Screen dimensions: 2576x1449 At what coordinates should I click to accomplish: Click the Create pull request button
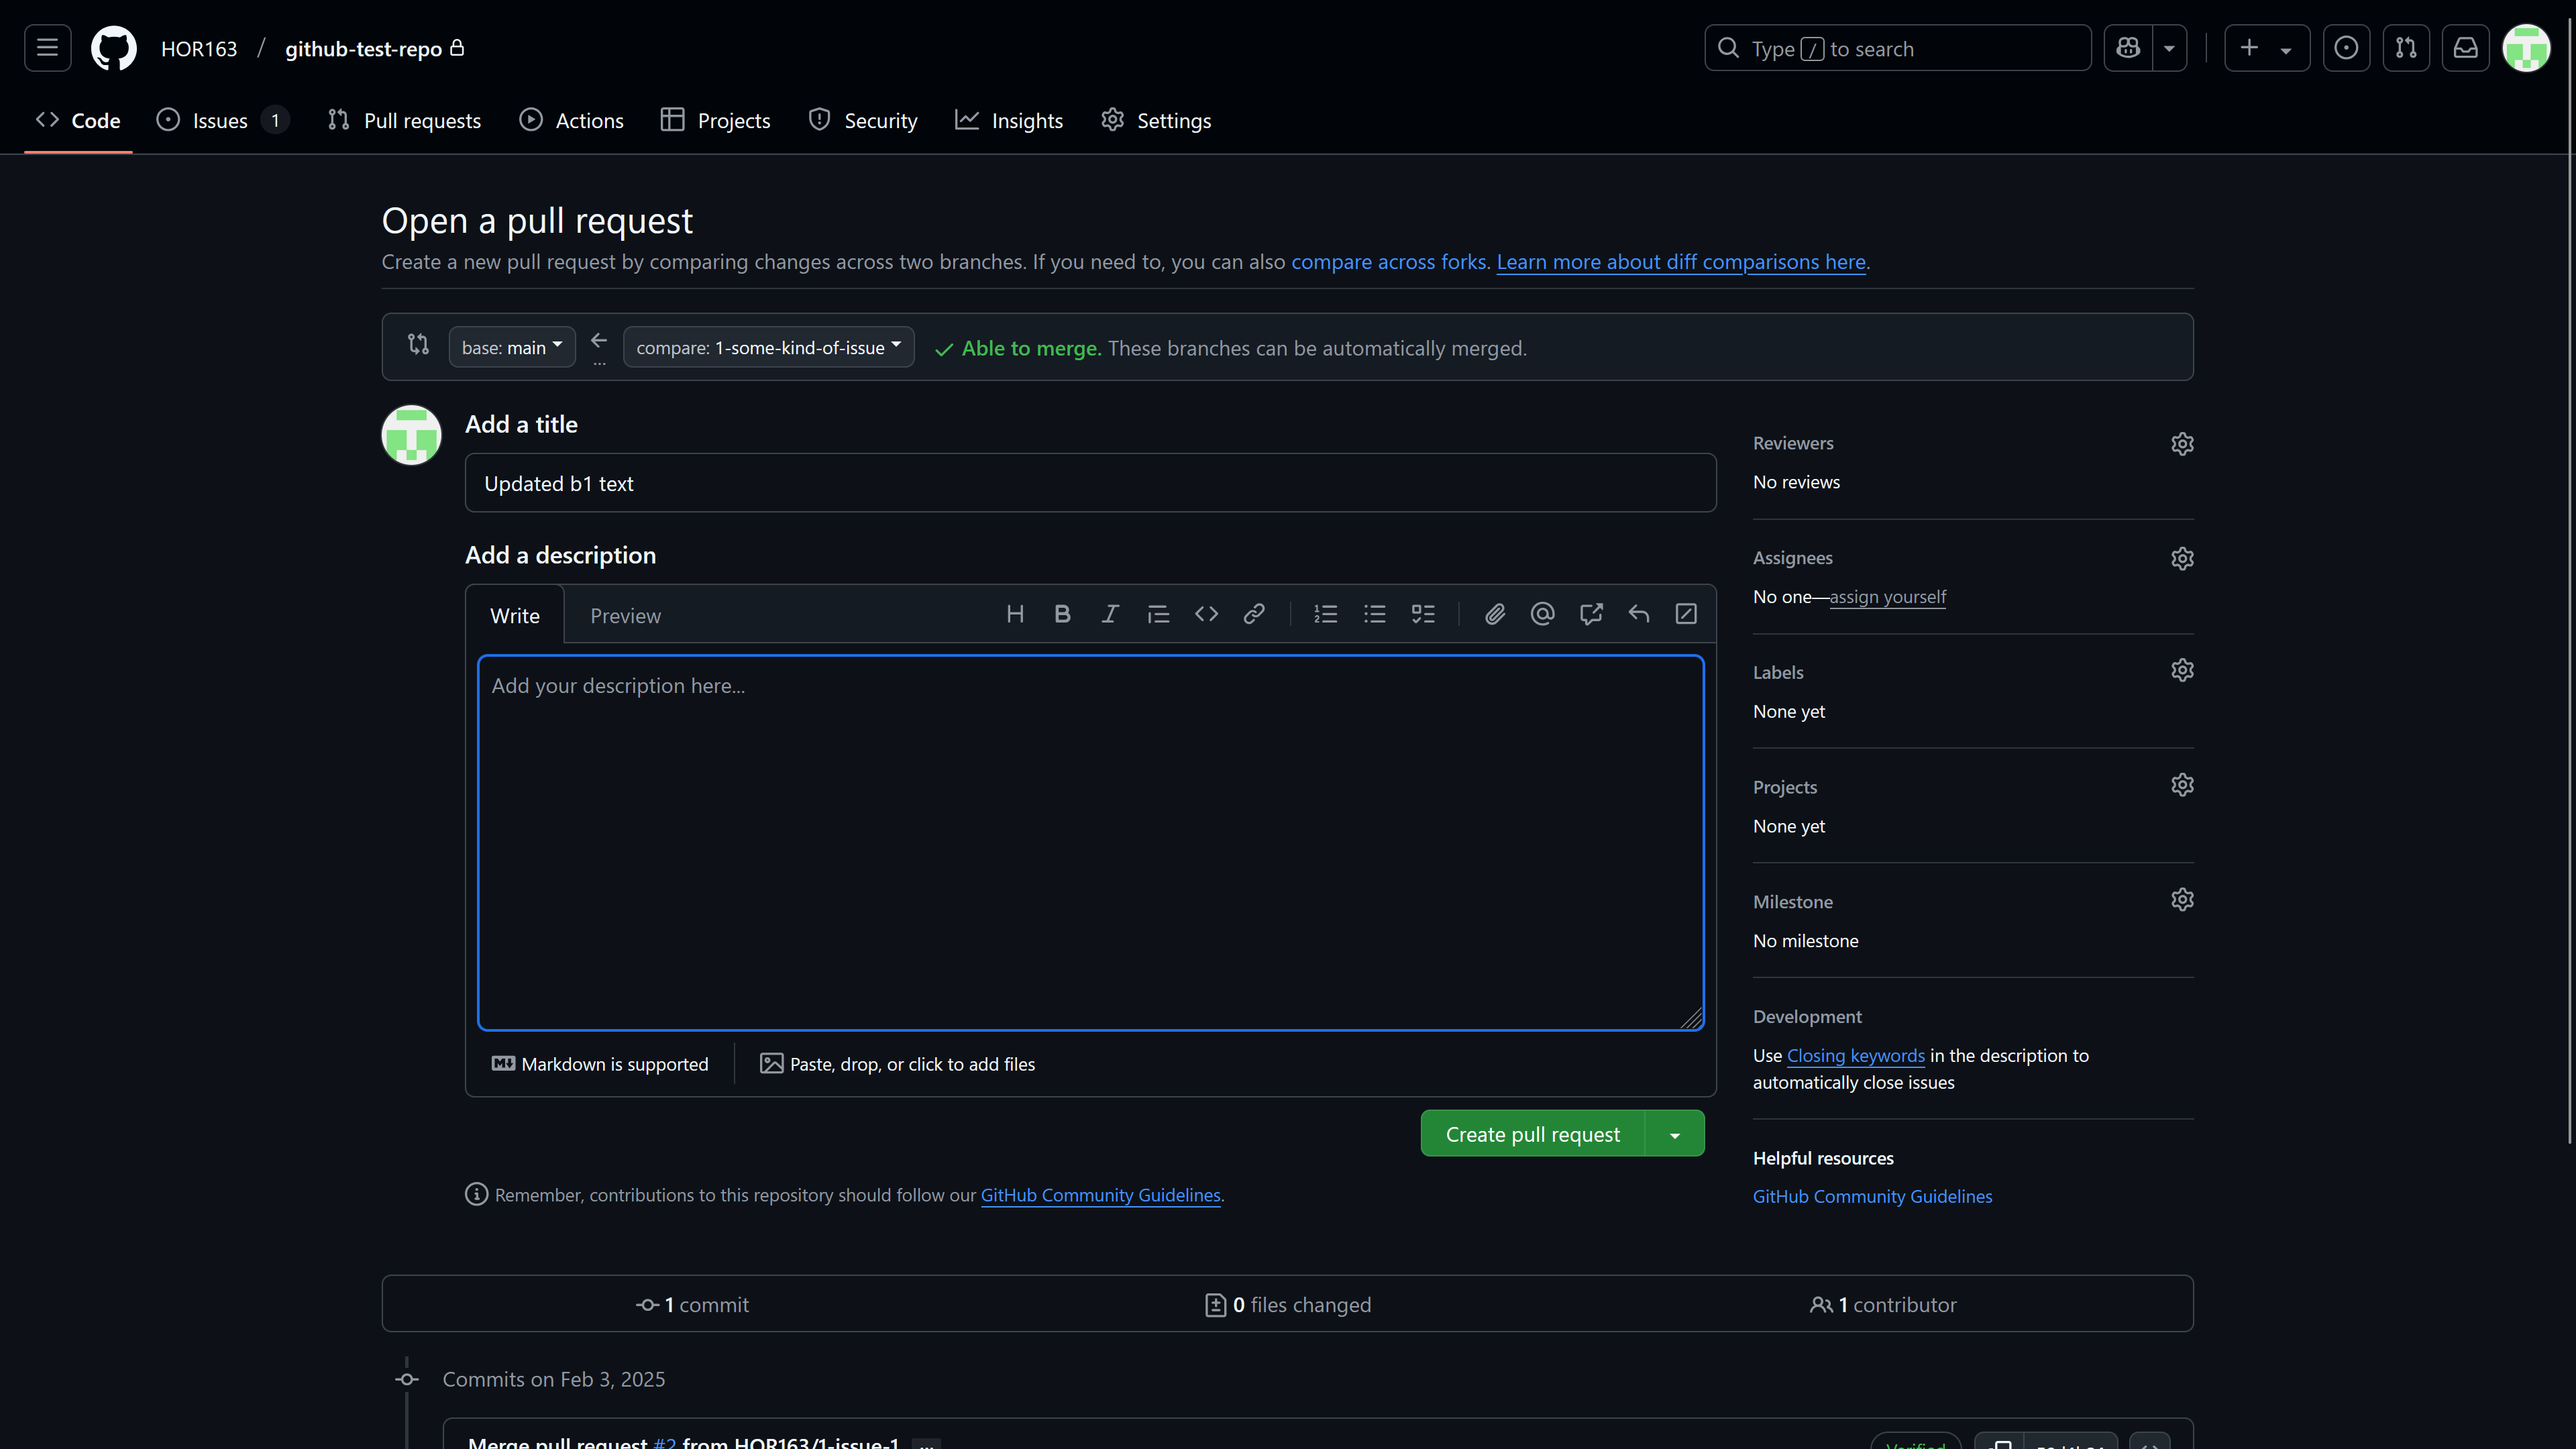click(x=1532, y=1134)
